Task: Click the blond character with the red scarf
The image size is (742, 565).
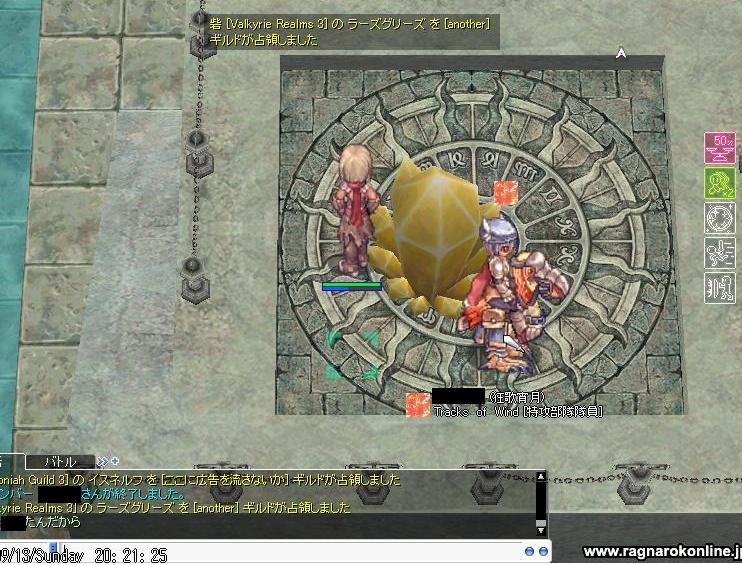Action: [356, 211]
